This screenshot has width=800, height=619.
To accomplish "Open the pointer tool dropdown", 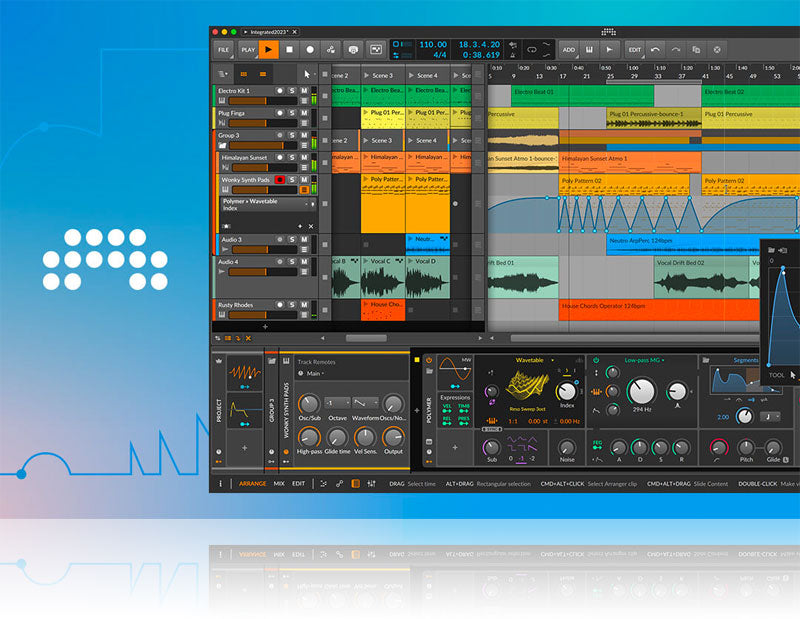I will (308, 75).
